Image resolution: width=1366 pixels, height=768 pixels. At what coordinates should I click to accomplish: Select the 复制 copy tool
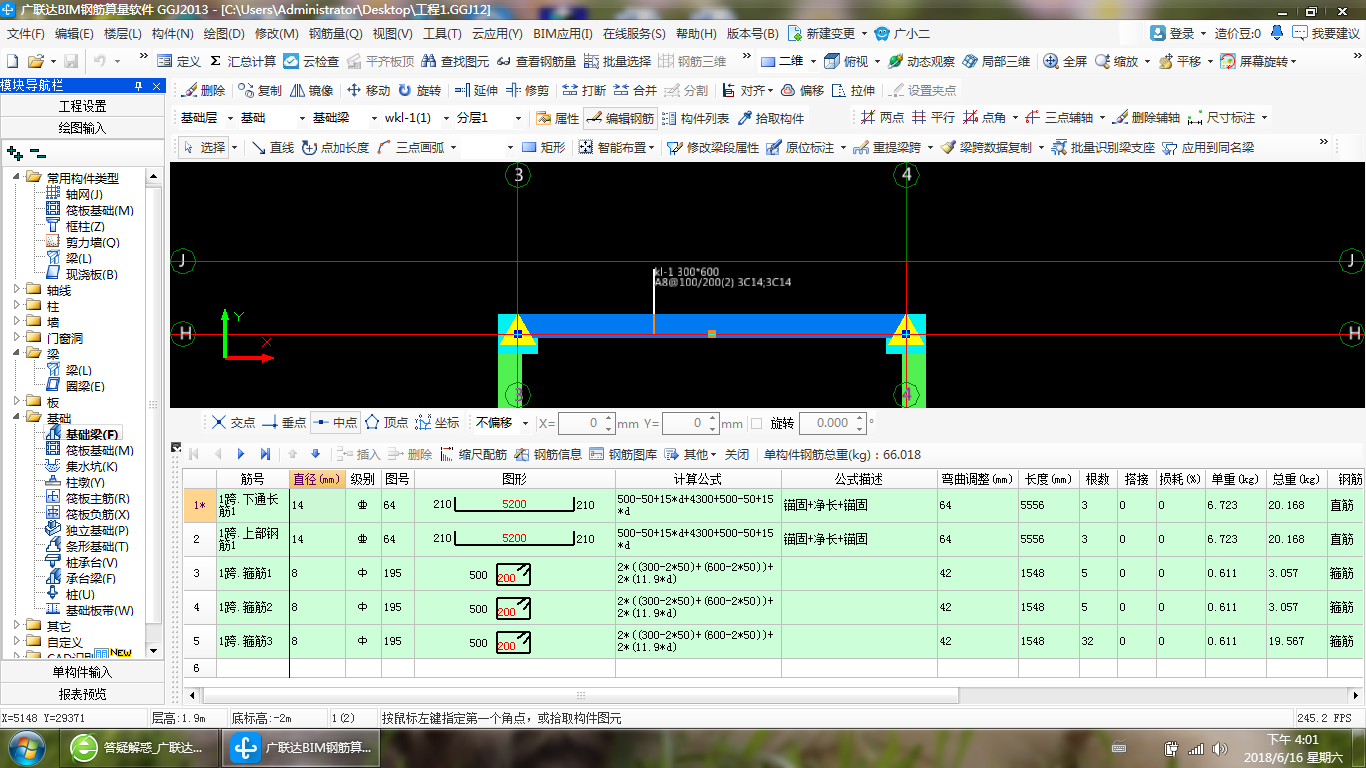(259, 90)
